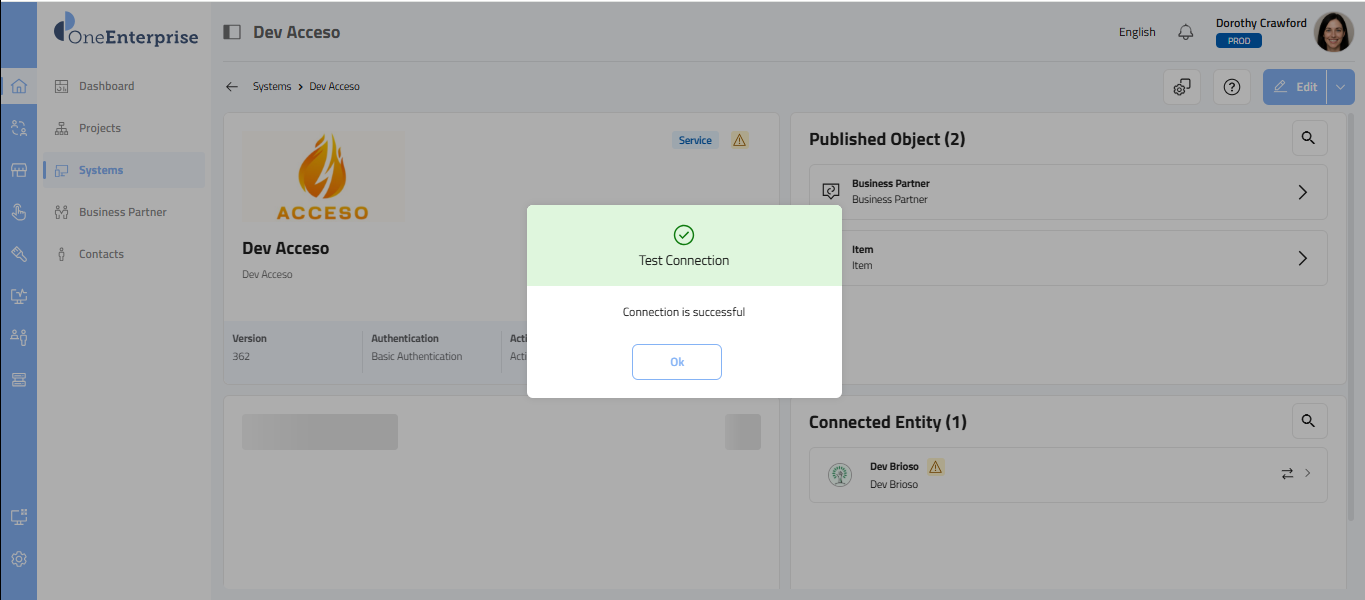Viewport: 1365px width, 600px height.
Task: Open Dorothy Crawford profile avatar
Action: tap(1333, 32)
